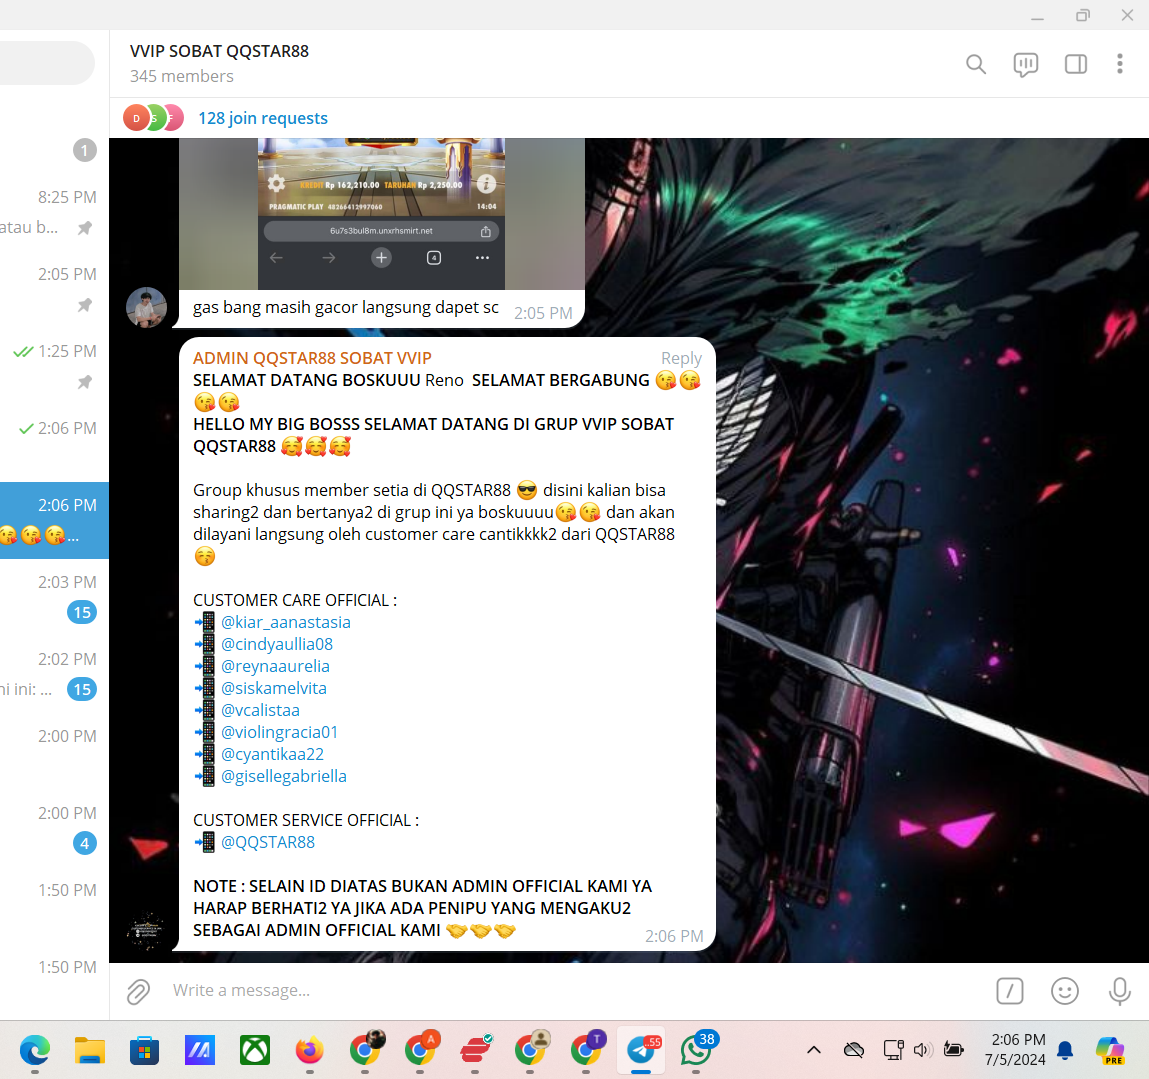Screen dimensions: 1149x1079
Task: Click the cloud sync tray icon
Action: 854,1050
